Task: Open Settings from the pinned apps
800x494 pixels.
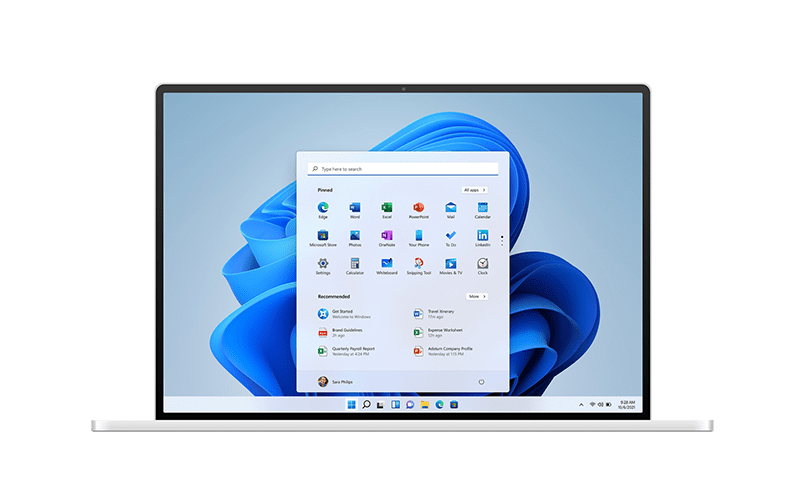Action: point(323,266)
